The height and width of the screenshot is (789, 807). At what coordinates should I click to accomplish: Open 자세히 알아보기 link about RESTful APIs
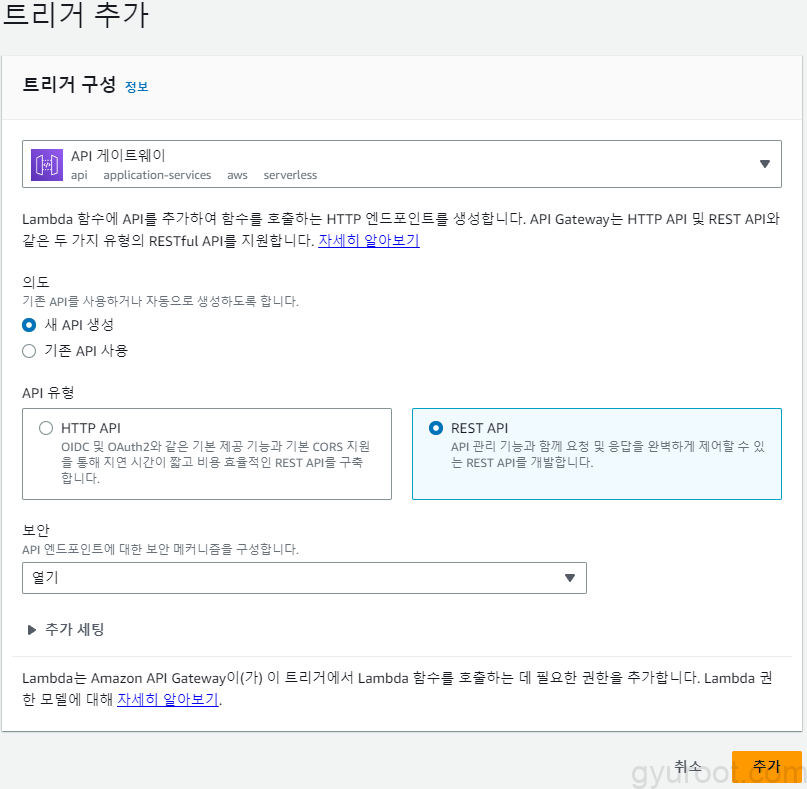pyautogui.click(x=368, y=241)
